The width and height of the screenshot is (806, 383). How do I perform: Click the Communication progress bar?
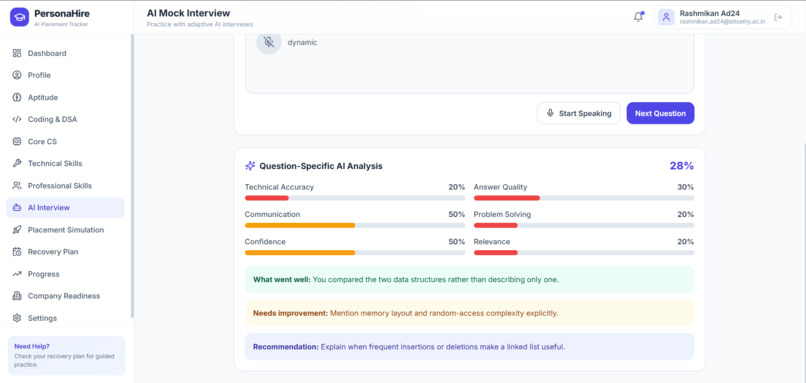tap(355, 225)
